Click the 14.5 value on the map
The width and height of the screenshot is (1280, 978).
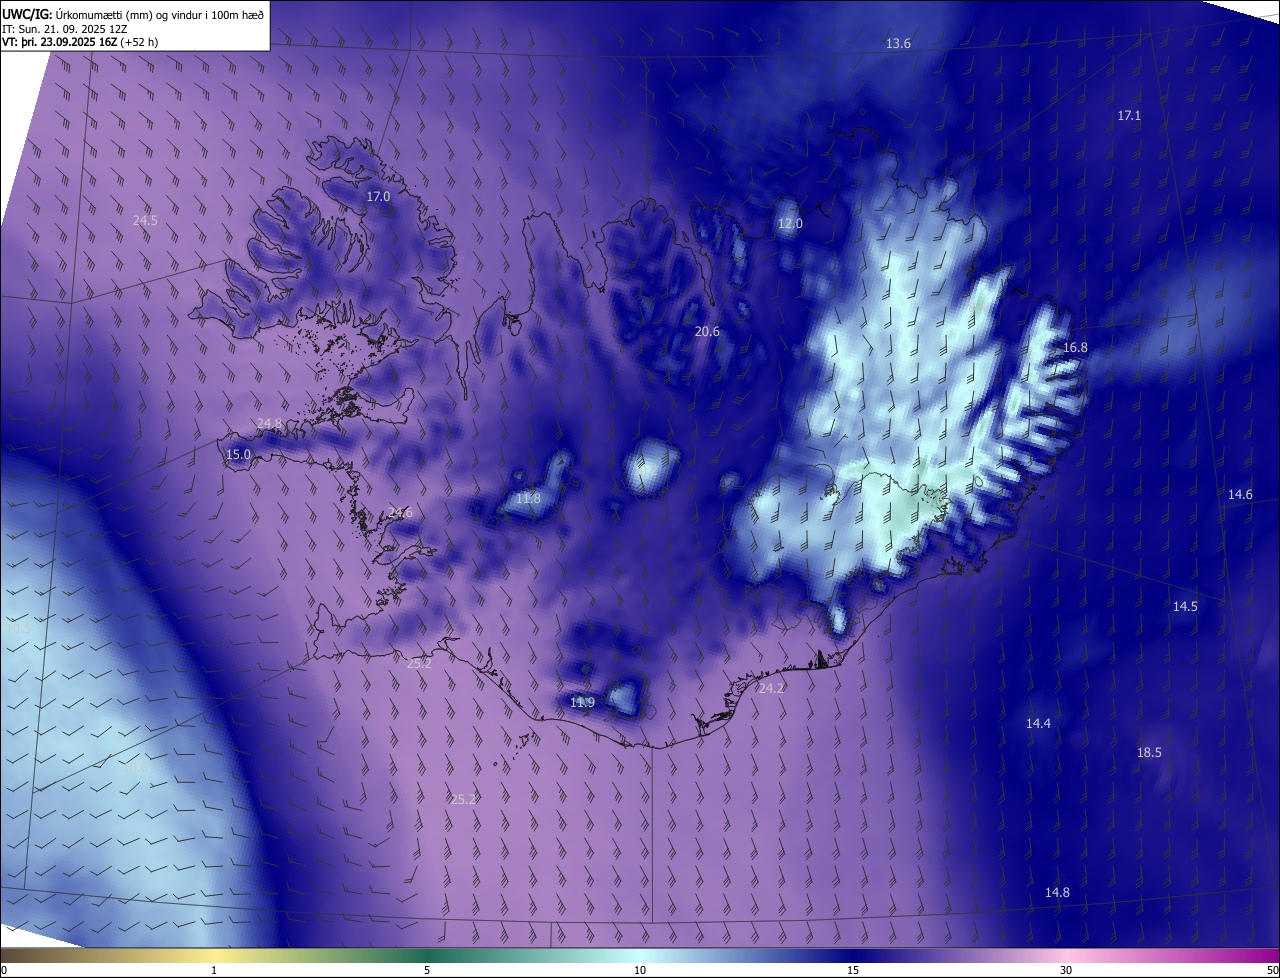tap(1185, 607)
